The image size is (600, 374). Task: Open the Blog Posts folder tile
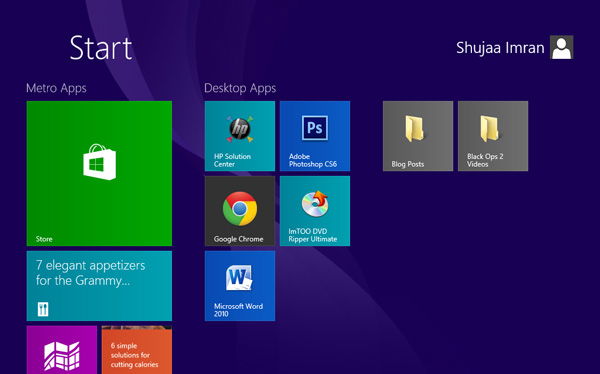[x=418, y=136]
